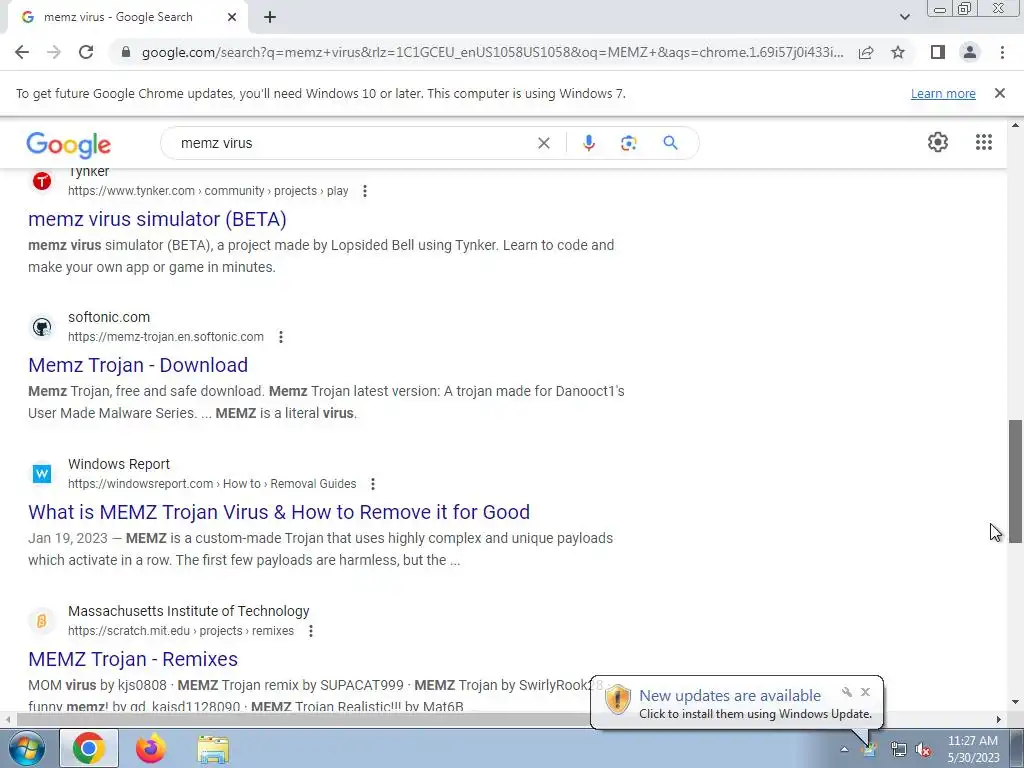Open more options for softonic result

point(281,337)
